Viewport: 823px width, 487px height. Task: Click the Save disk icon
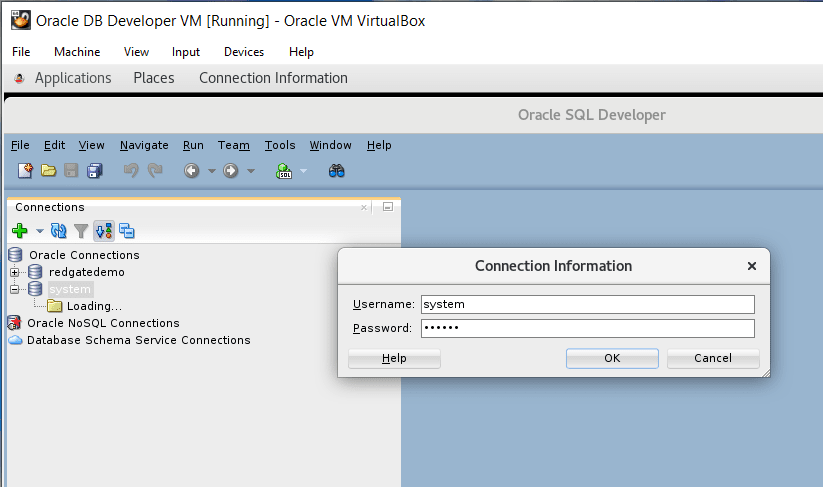point(71,171)
